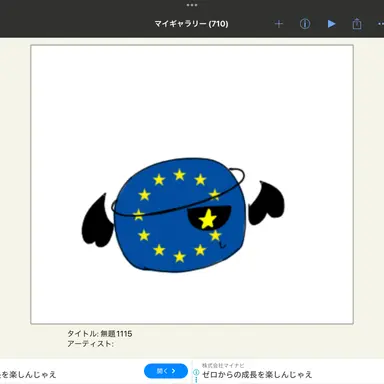Image resolution: width=384 pixels, height=384 pixels.
Task: Tap the three-dot handle at top center
Action: [x=192, y=5]
